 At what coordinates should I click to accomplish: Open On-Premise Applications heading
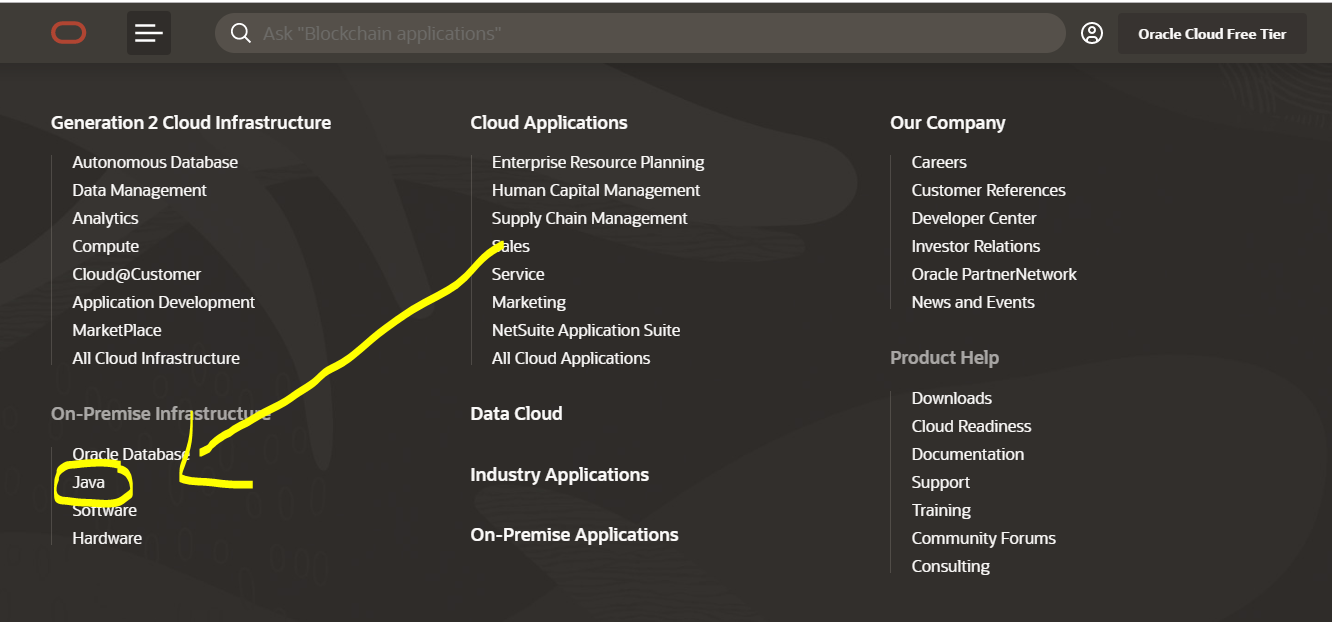(x=575, y=535)
